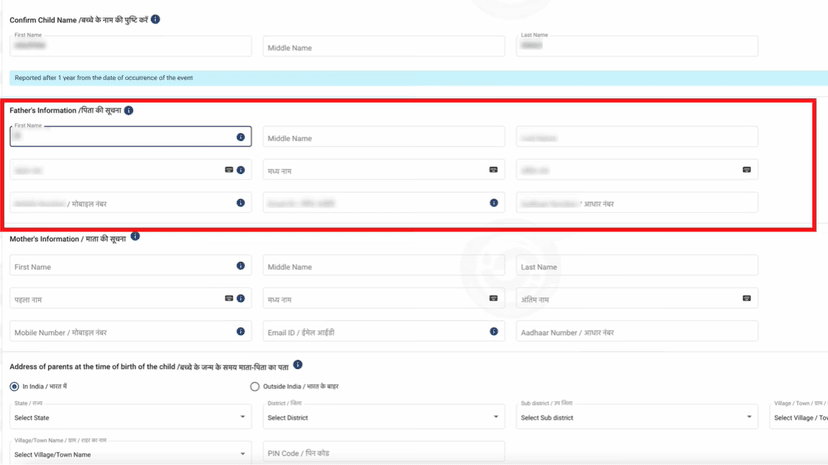Click the Father's Middle Name field
Screen dimensions: 828x465
[x=383, y=138]
